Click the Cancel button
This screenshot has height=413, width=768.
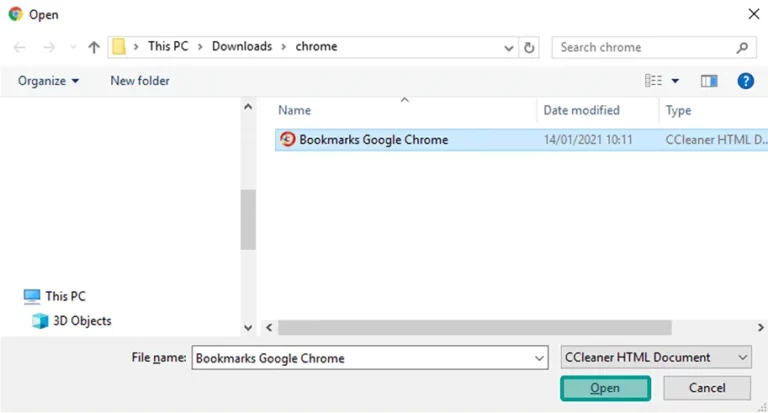click(x=707, y=388)
